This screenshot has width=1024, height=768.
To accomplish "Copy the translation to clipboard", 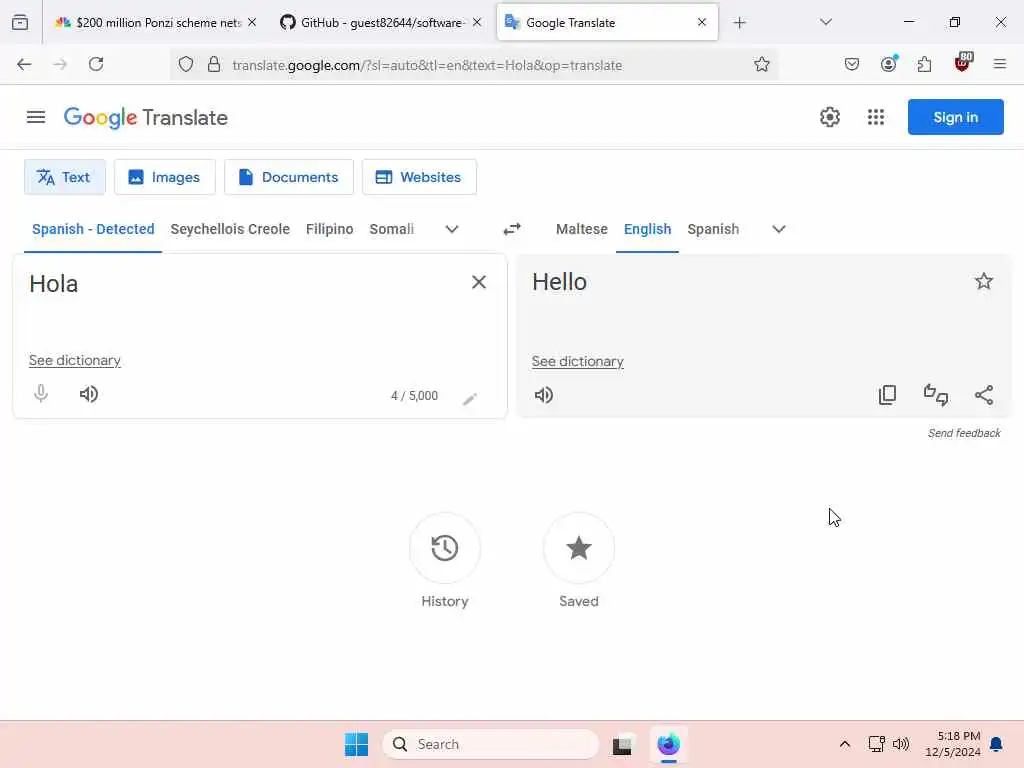I will coord(888,395).
